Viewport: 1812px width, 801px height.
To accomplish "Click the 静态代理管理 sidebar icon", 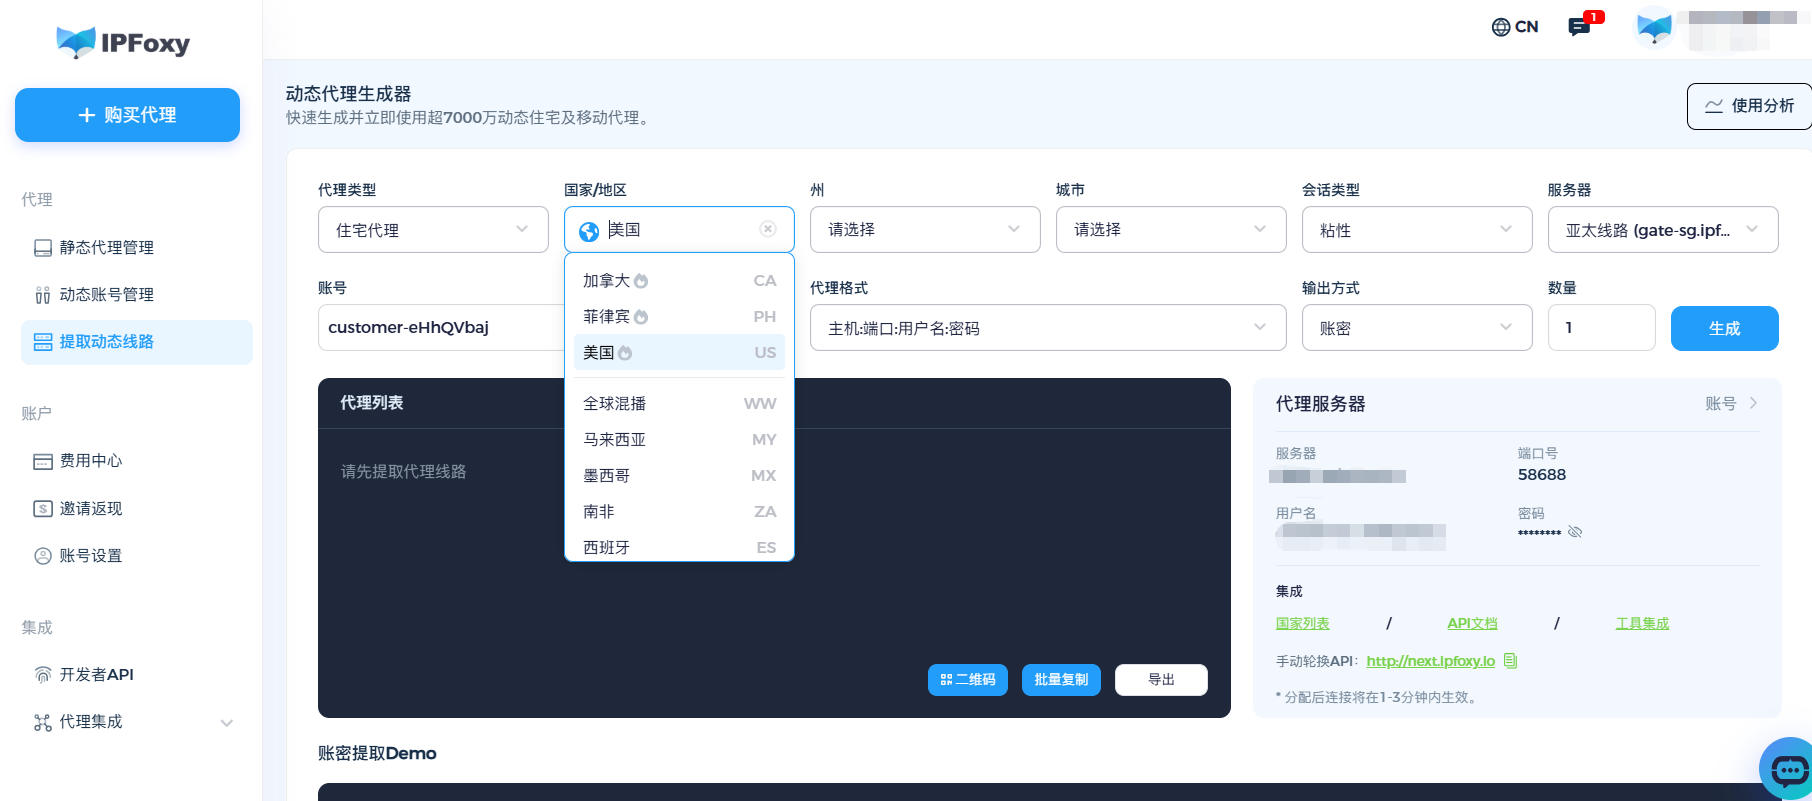I will (43, 248).
